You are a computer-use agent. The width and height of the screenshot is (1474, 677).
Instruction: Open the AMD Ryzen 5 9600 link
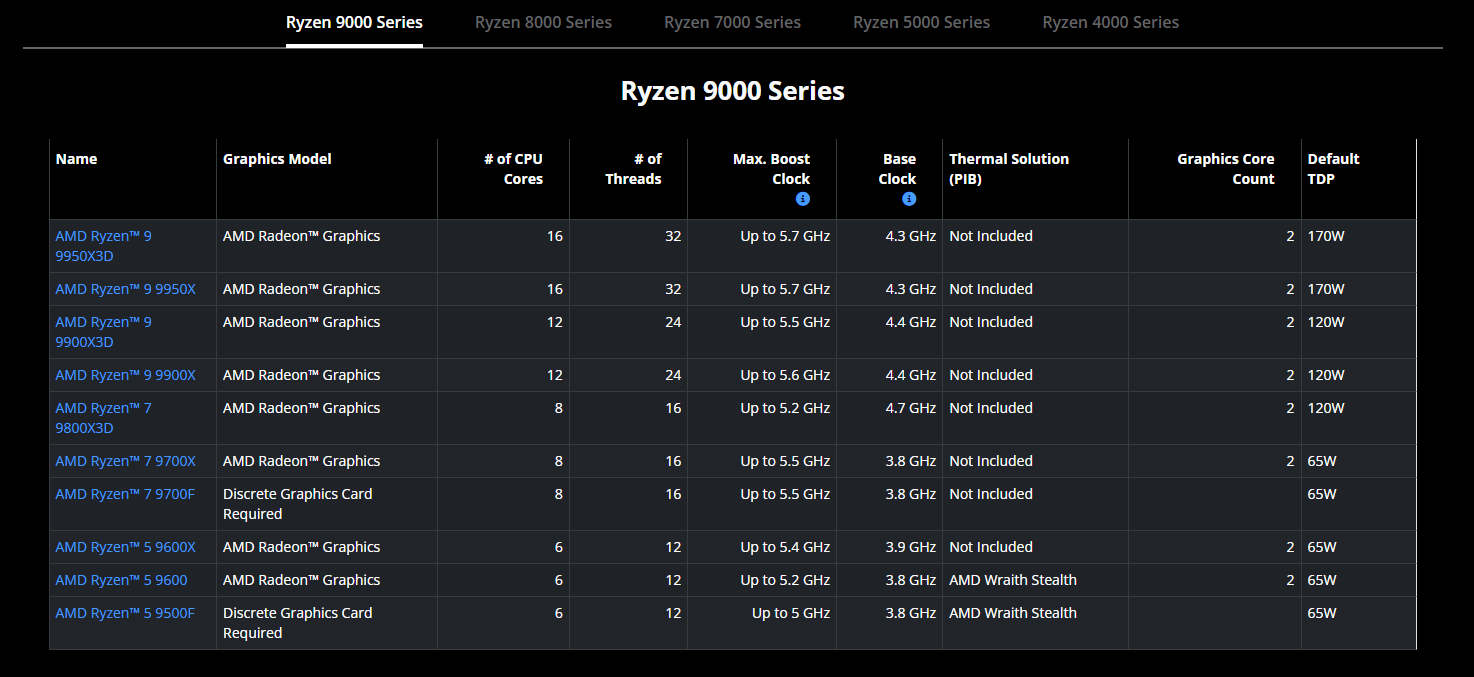pyautogui.click(x=121, y=580)
